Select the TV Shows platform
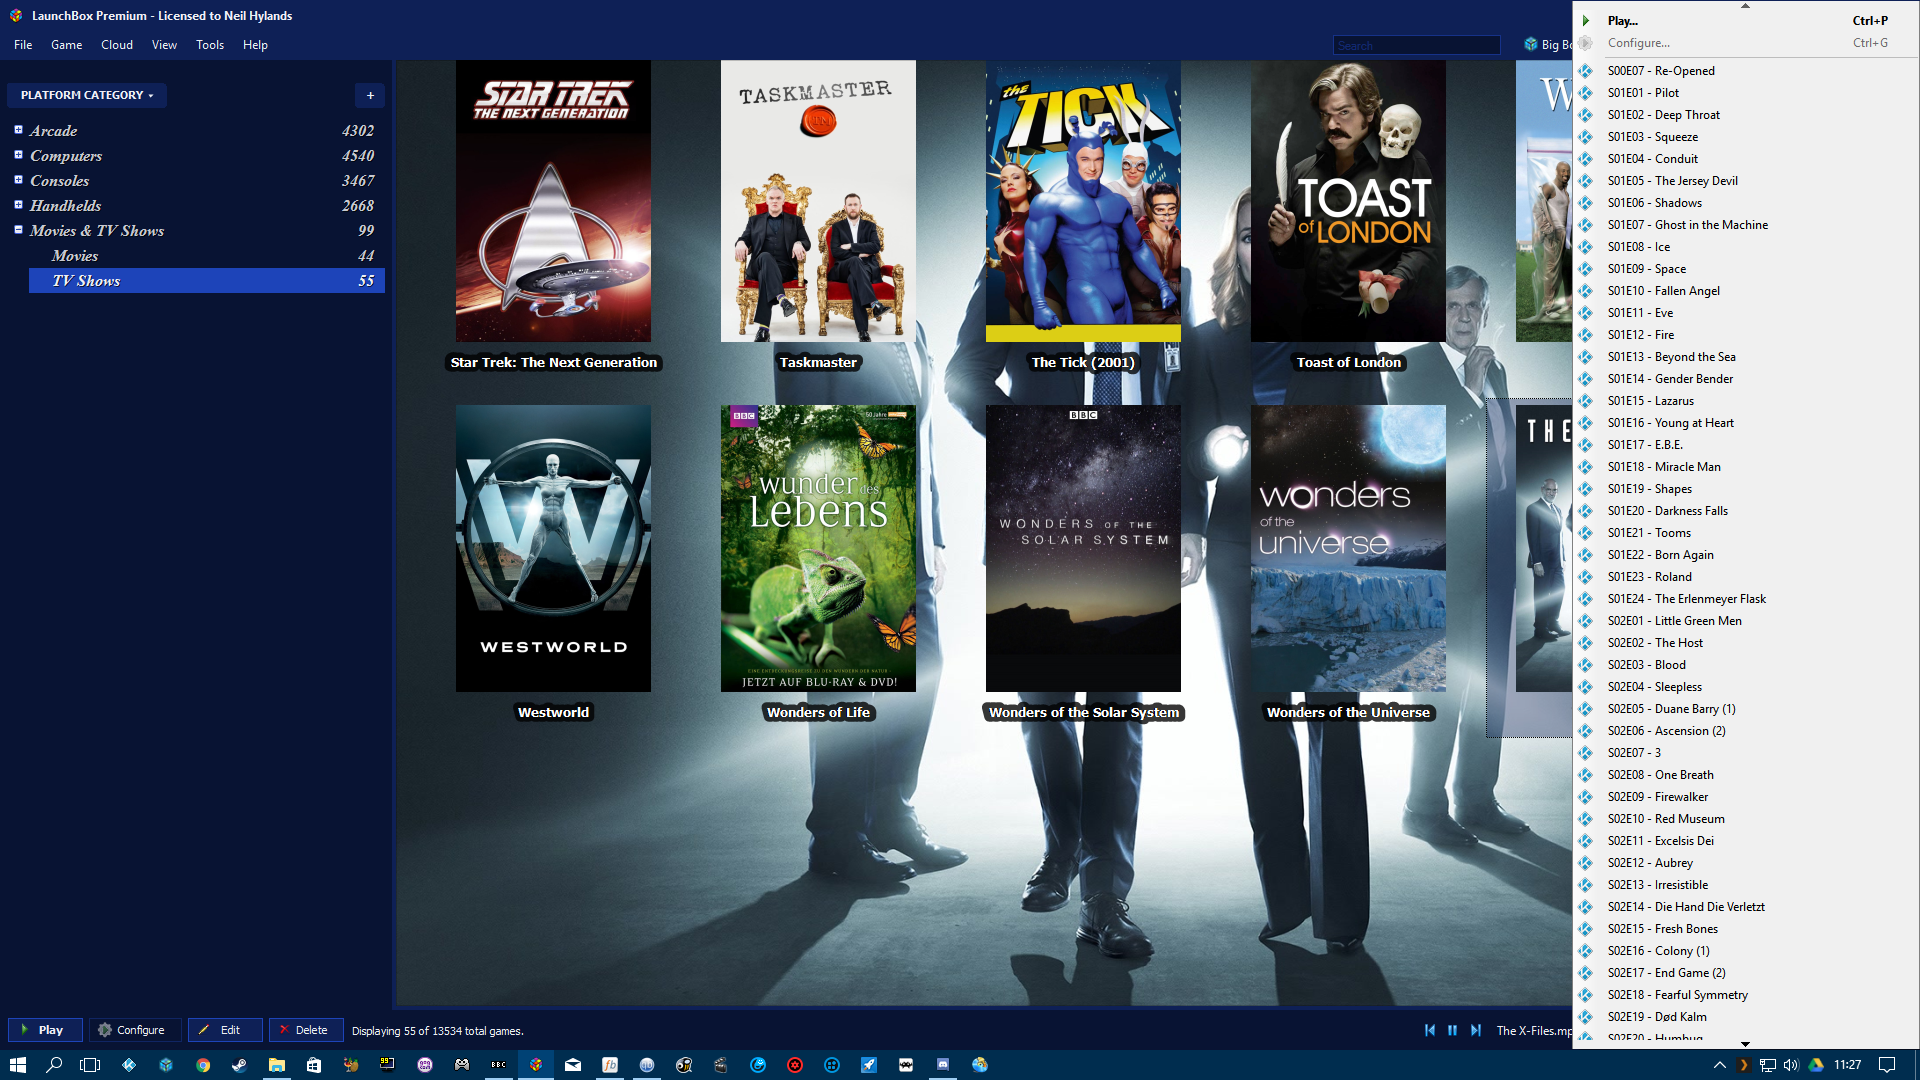The width and height of the screenshot is (1920, 1080). (x=207, y=281)
